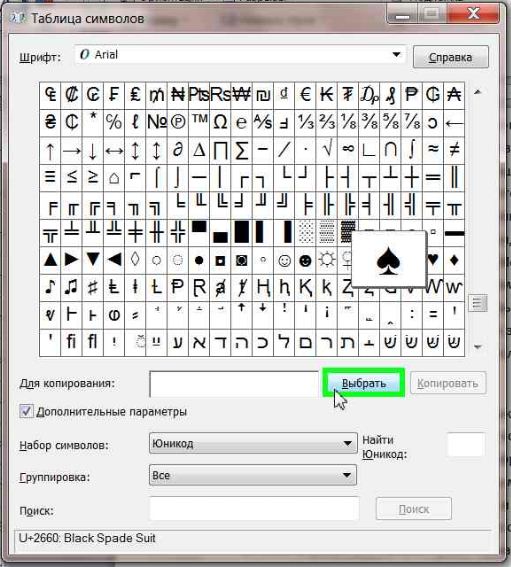This screenshot has height=567, width=511.
Task: Focus the Найти Юникод input box
Action: tap(465, 445)
